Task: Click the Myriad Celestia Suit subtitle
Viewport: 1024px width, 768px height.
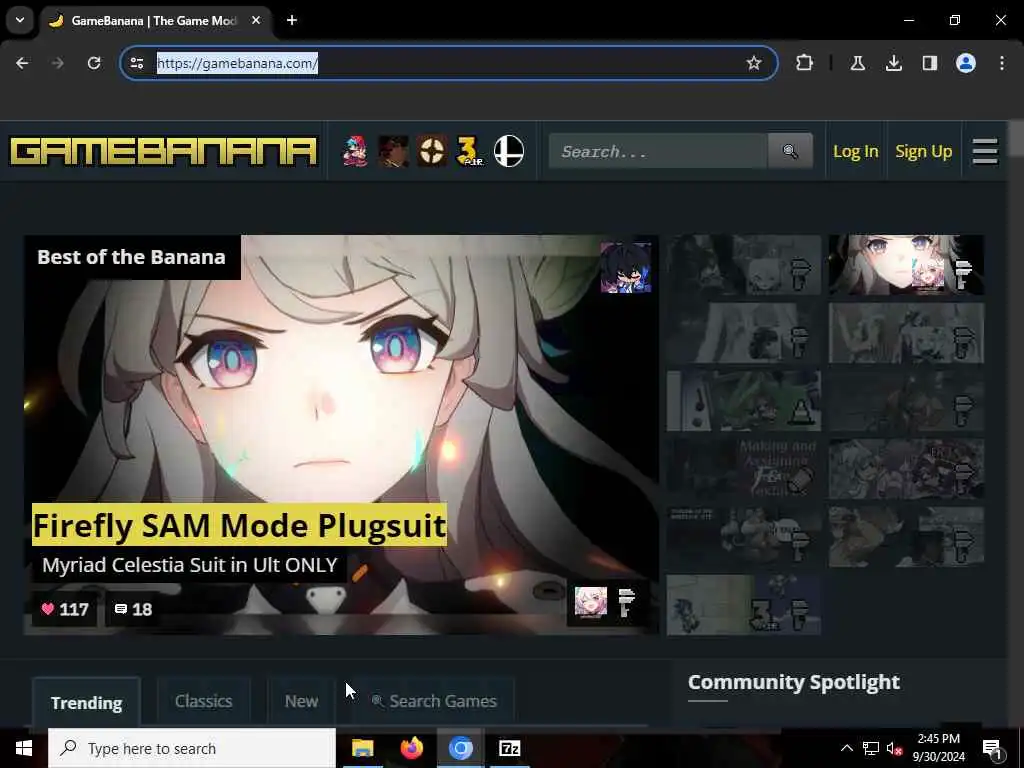Action: (190, 565)
